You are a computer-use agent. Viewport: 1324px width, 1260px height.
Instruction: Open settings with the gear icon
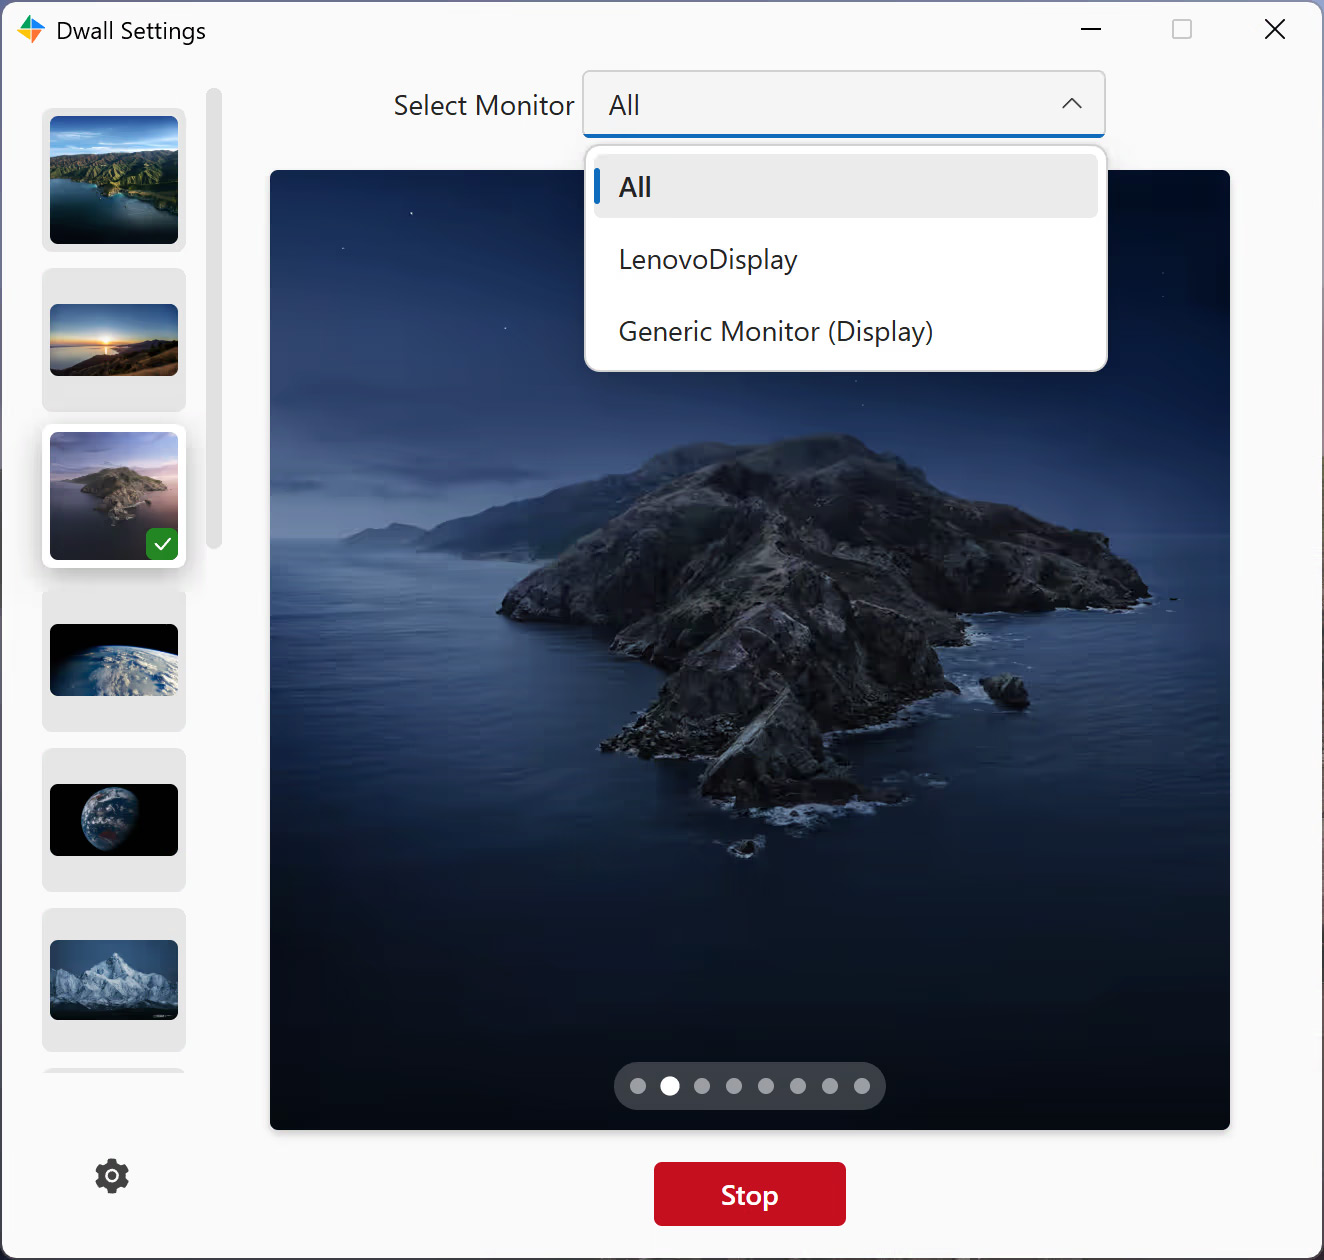[x=112, y=1176]
